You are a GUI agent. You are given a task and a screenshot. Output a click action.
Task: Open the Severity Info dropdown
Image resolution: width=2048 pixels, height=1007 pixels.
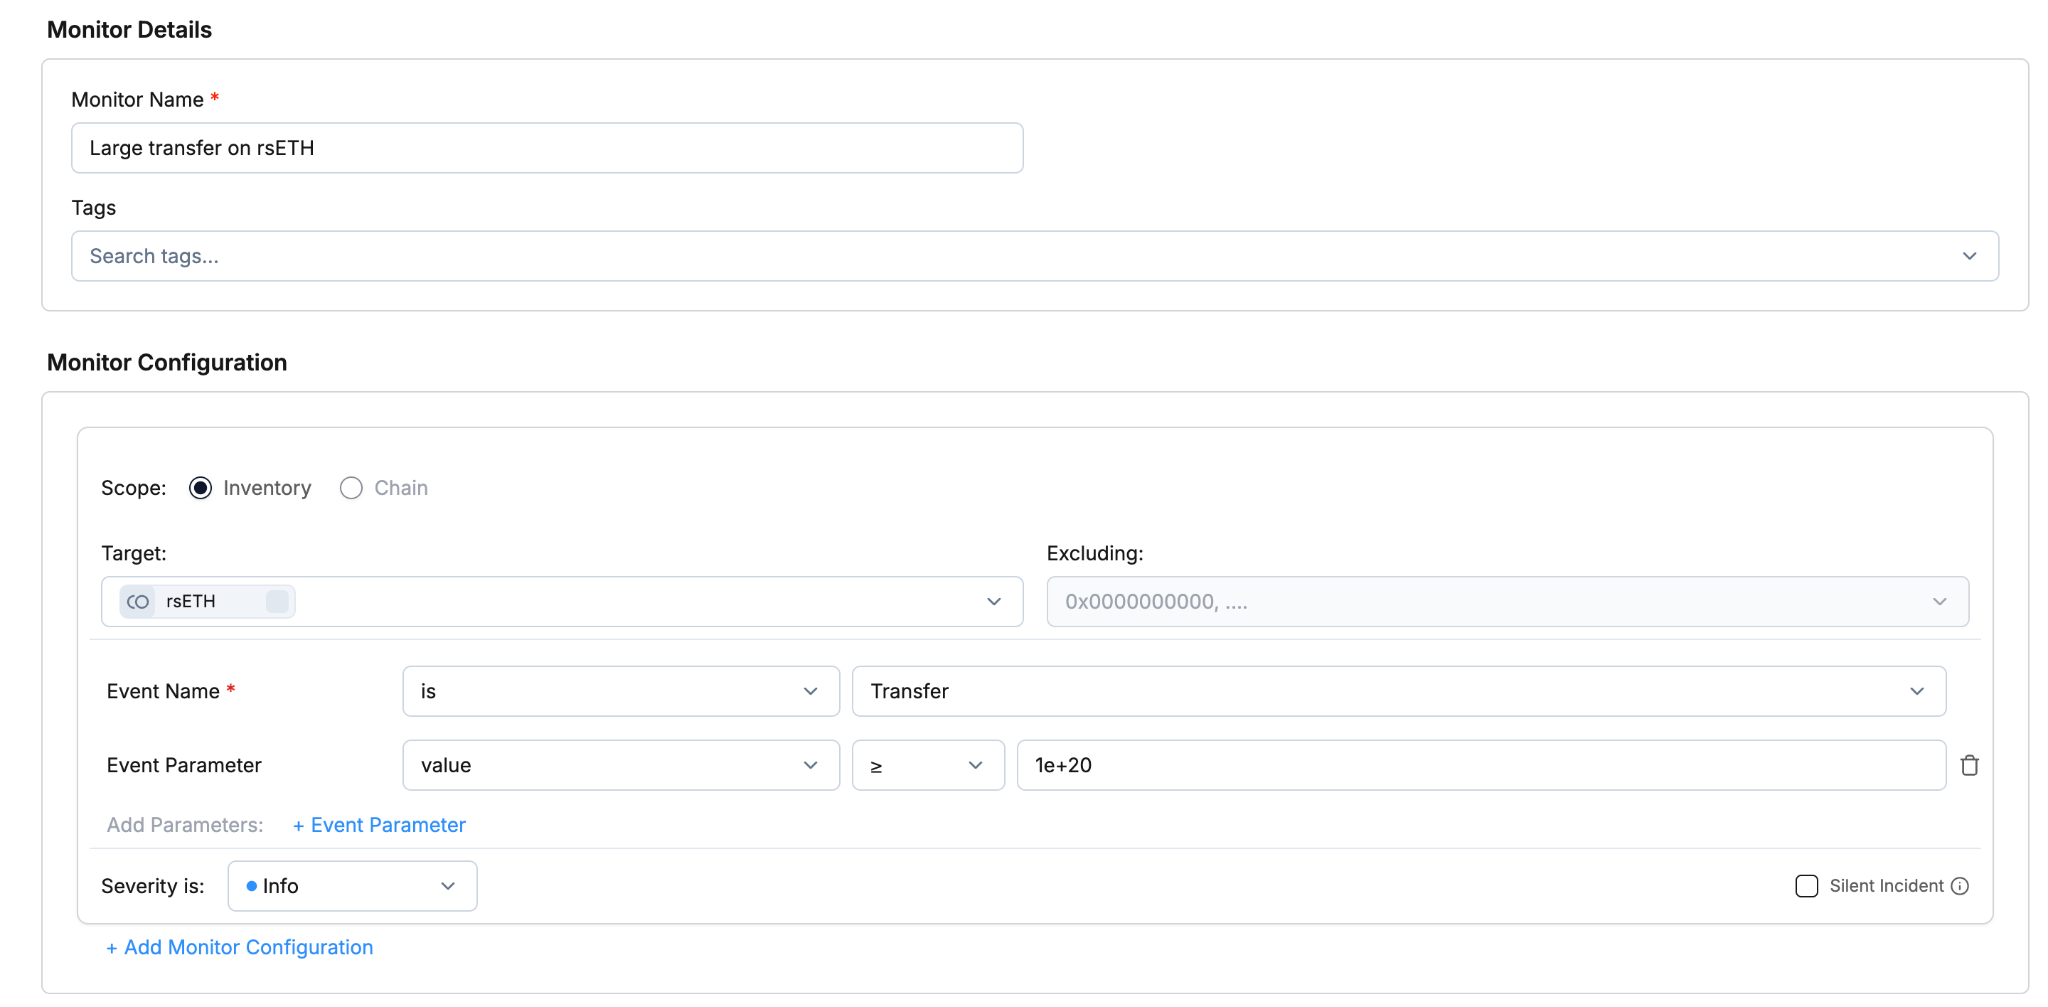point(352,886)
